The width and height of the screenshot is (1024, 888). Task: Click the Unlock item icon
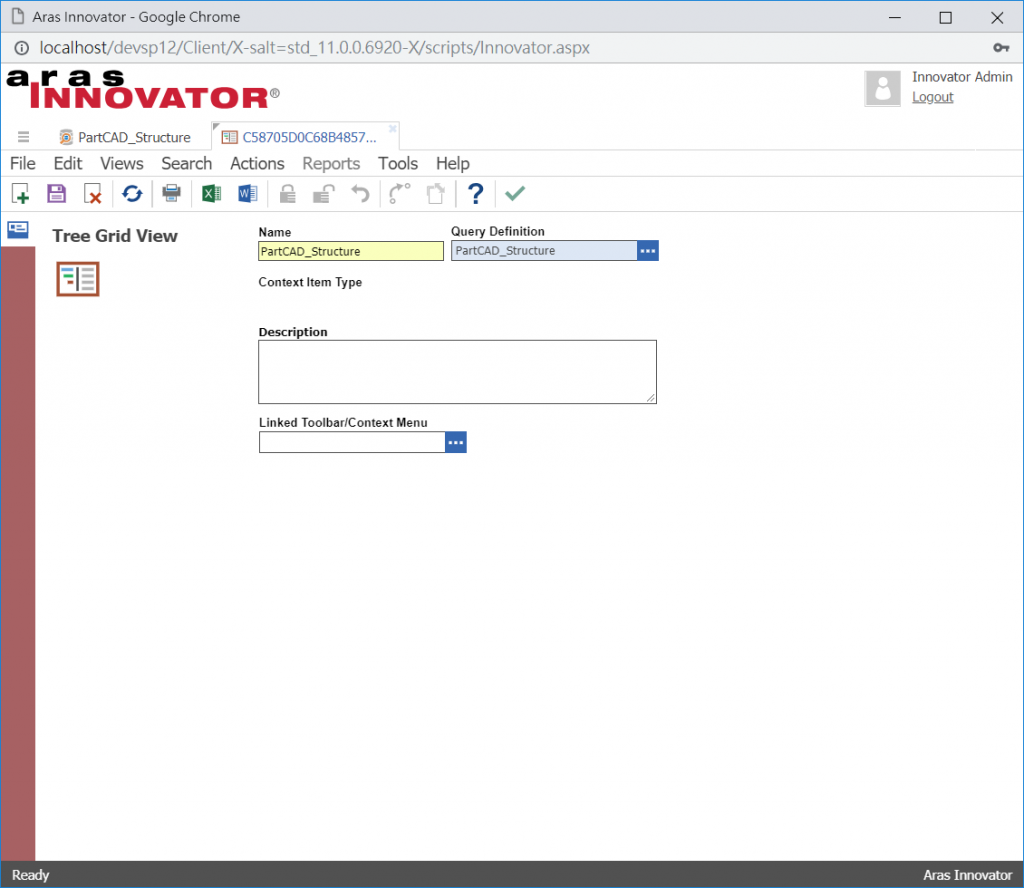[x=324, y=194]
